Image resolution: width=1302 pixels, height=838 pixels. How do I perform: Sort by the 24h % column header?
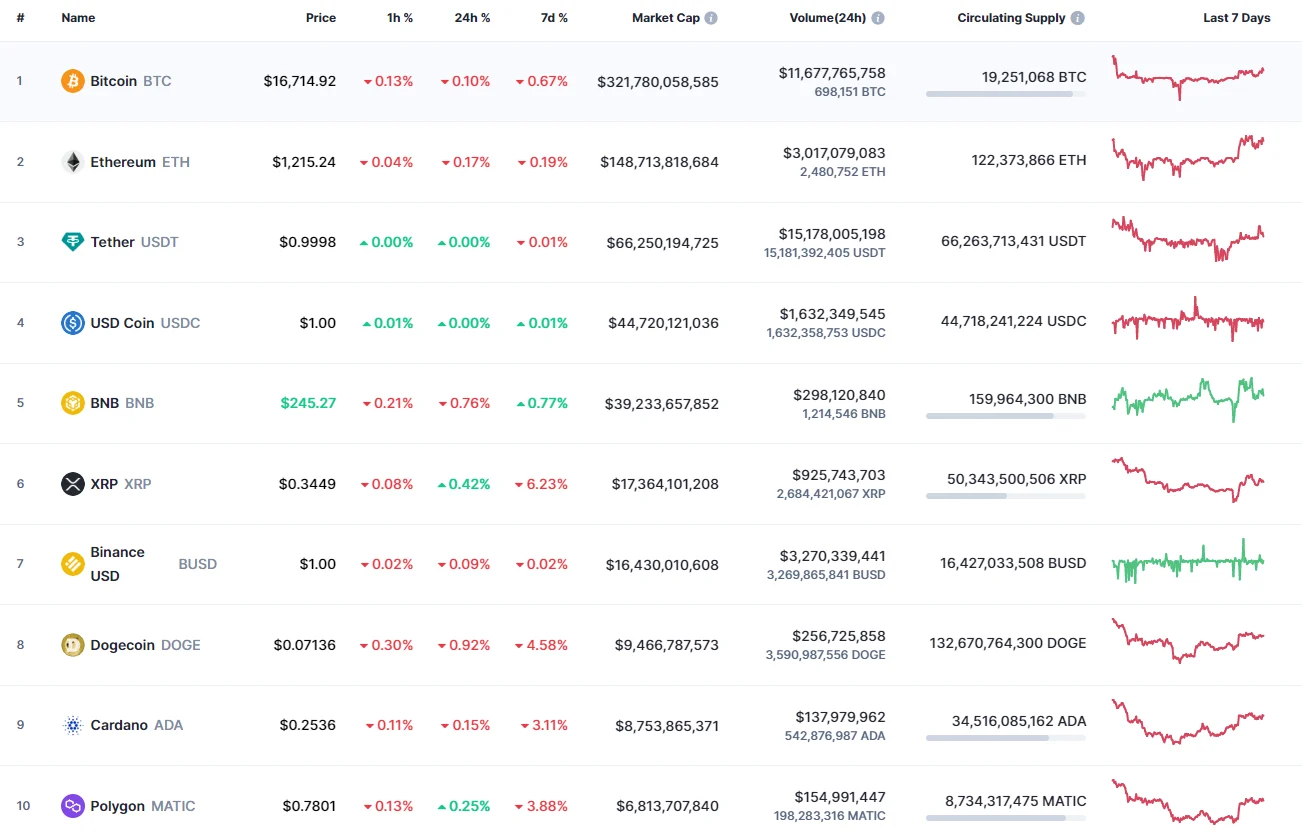pos(472,17)
